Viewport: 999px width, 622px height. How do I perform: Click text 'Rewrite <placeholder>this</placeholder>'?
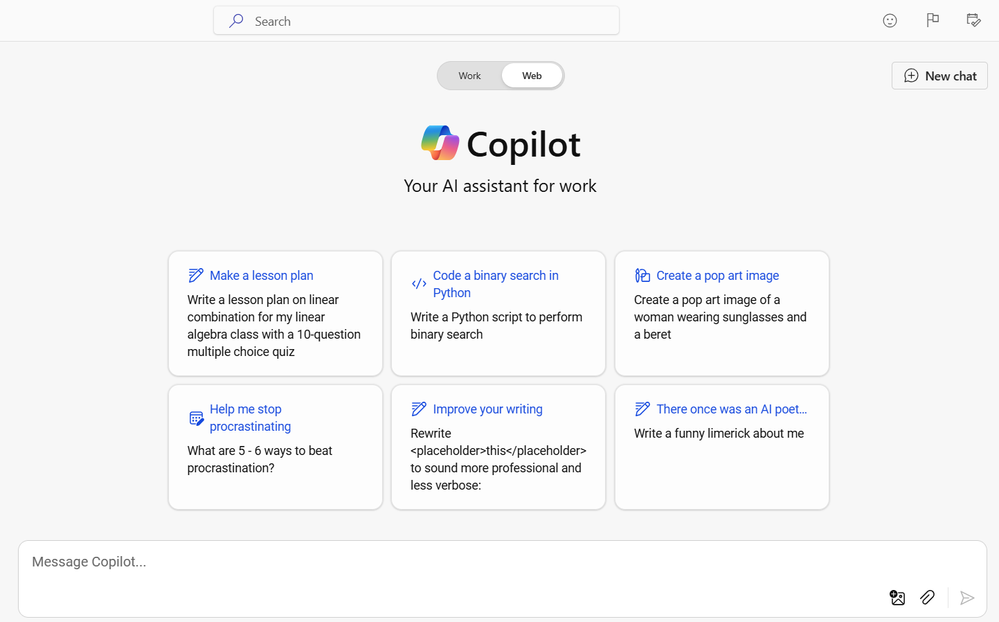pos(498,442)
